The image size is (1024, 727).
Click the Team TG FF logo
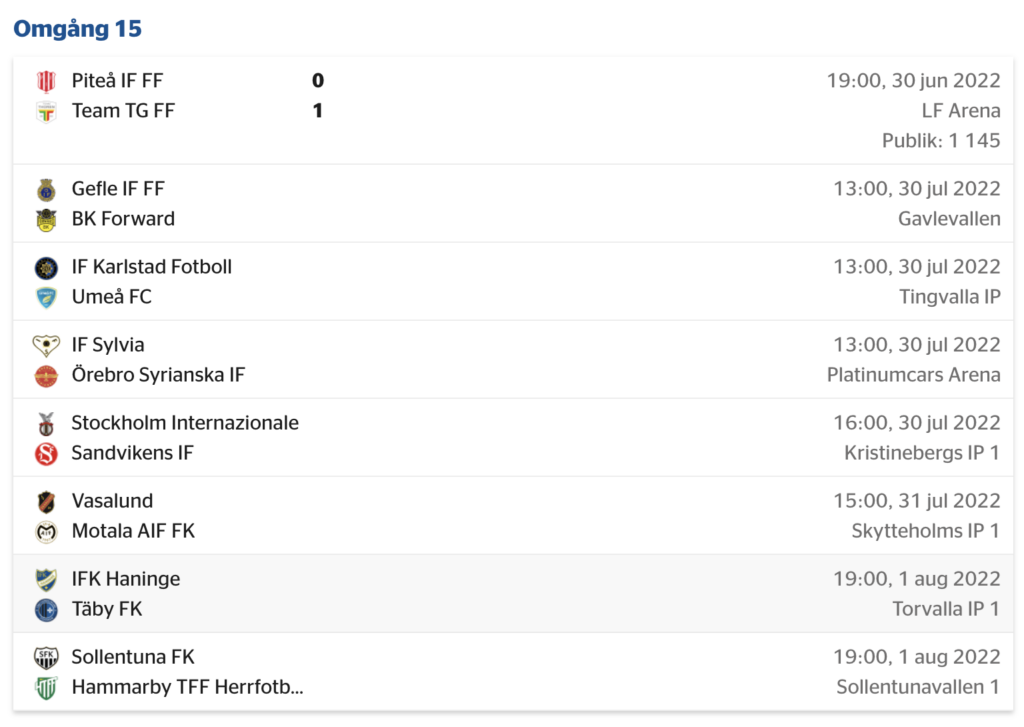tap(46, 112)
